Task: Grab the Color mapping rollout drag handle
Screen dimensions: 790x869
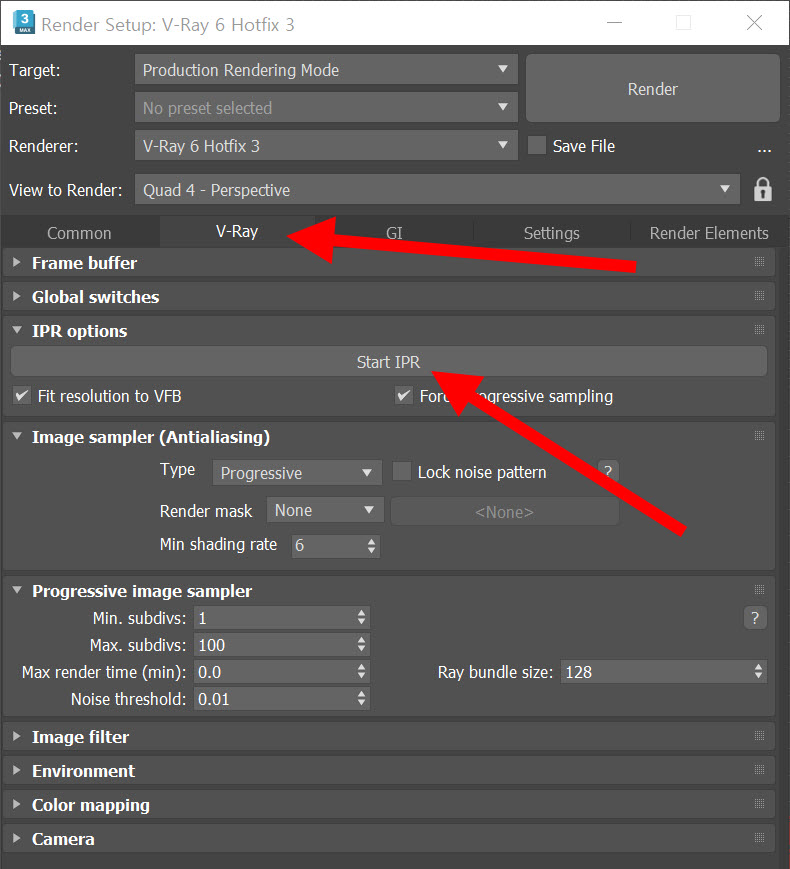Action: pyautogui.click(x=760, y=804)
